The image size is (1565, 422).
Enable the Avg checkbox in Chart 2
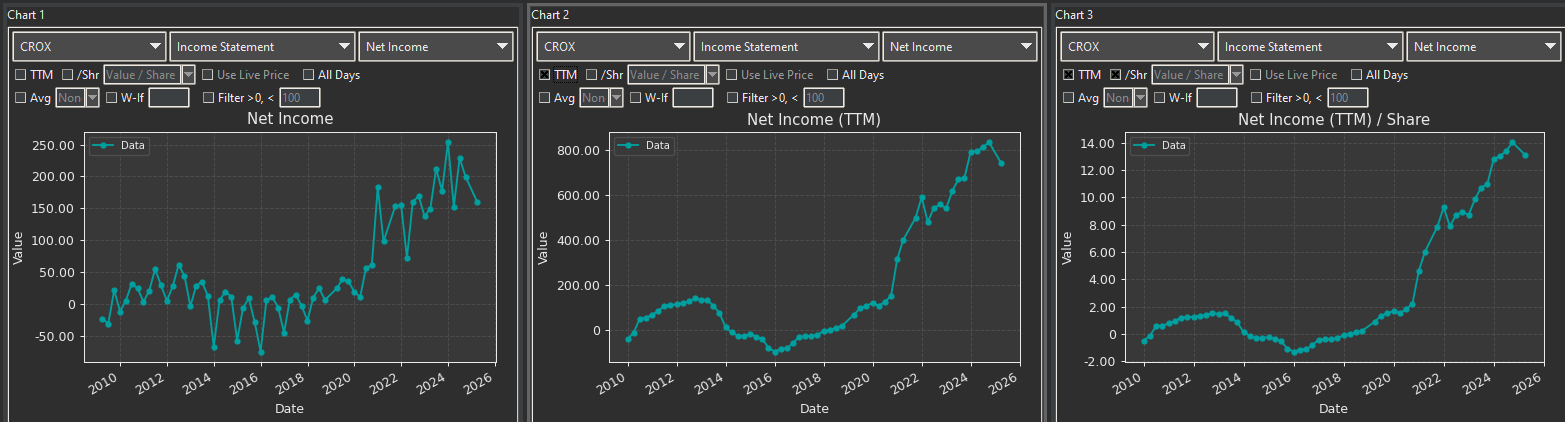click(x=545, y=98)
